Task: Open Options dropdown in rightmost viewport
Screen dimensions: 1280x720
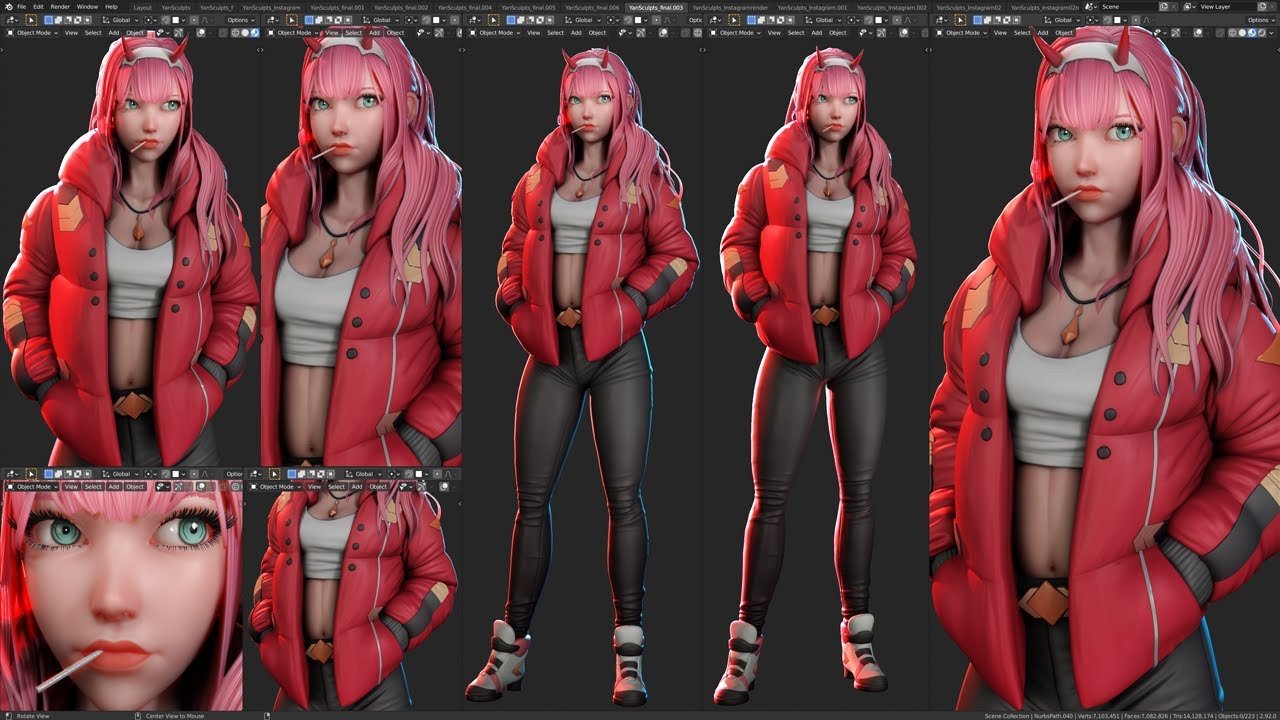Action: (1261, 20)
